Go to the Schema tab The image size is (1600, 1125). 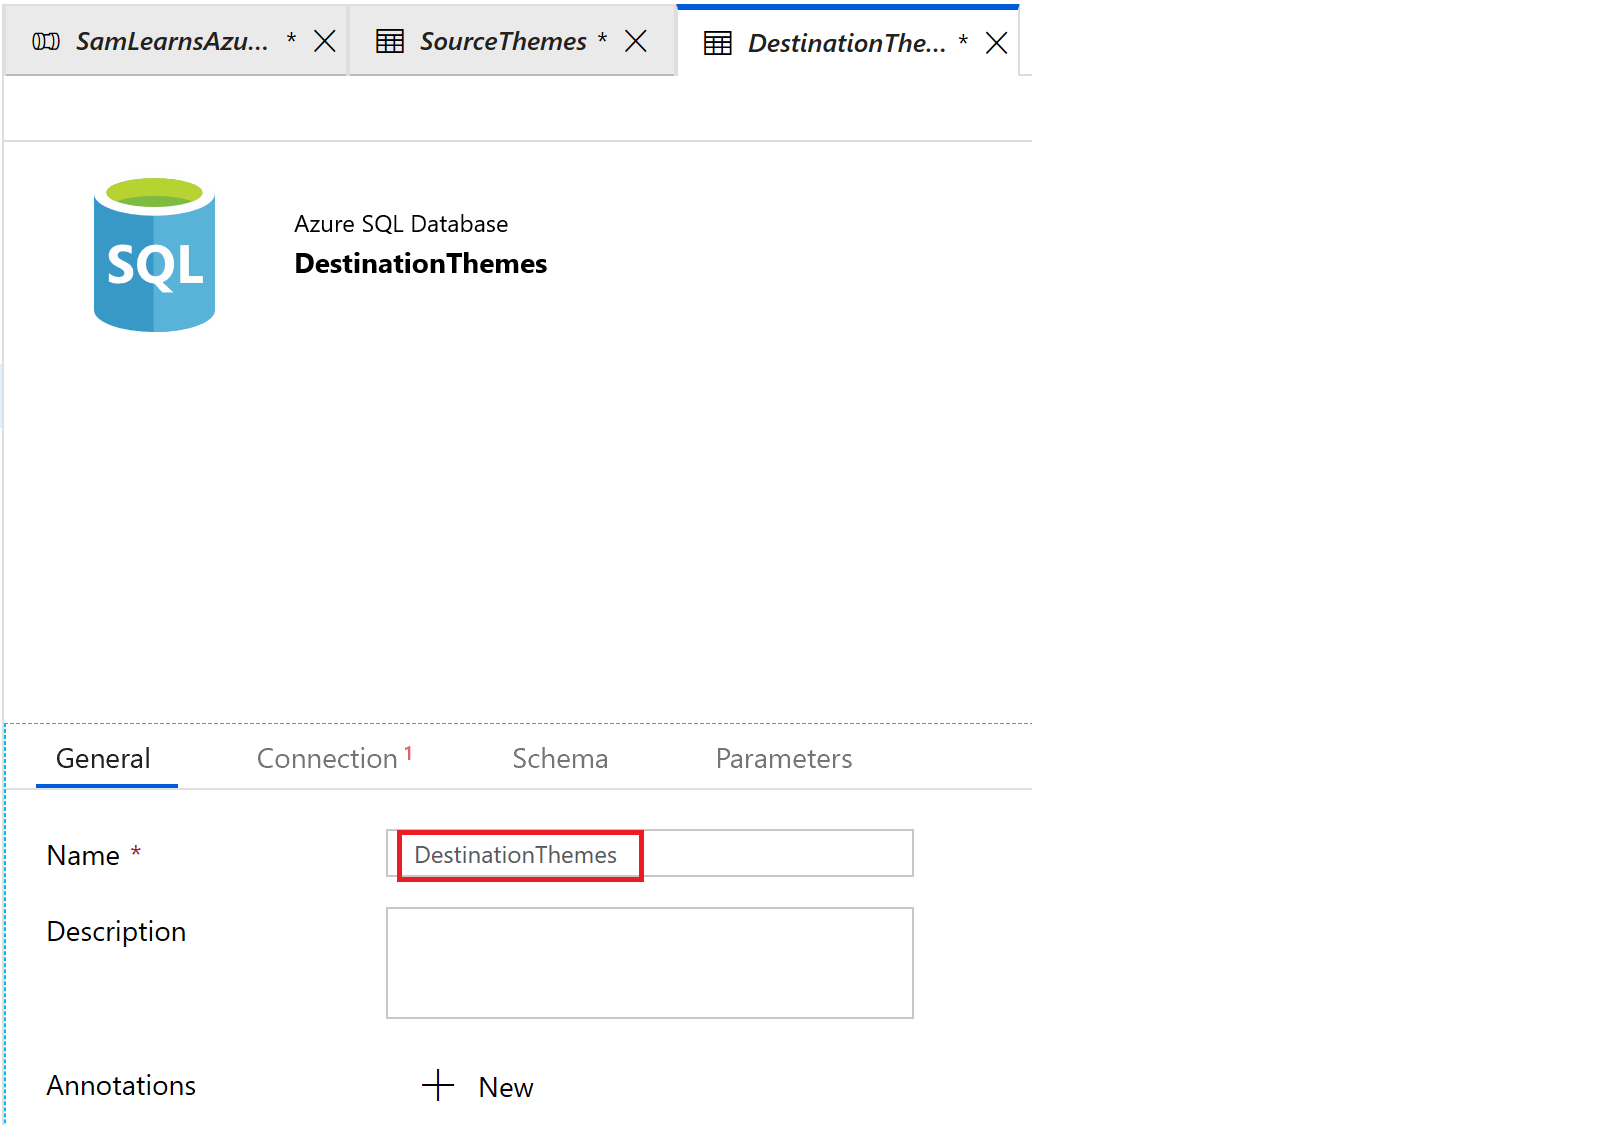point(560,759)
